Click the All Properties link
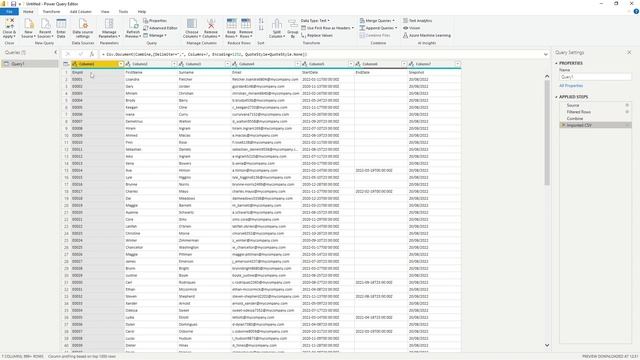Viewport: 640px width, 360px height. (x=571, y=86)
